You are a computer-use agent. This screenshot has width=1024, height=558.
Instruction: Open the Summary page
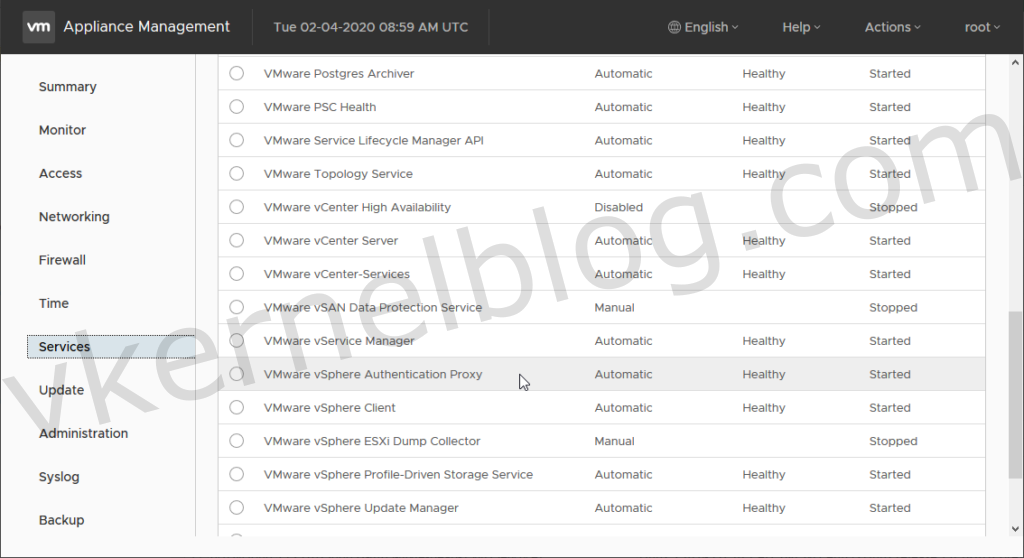click(67, 87)
